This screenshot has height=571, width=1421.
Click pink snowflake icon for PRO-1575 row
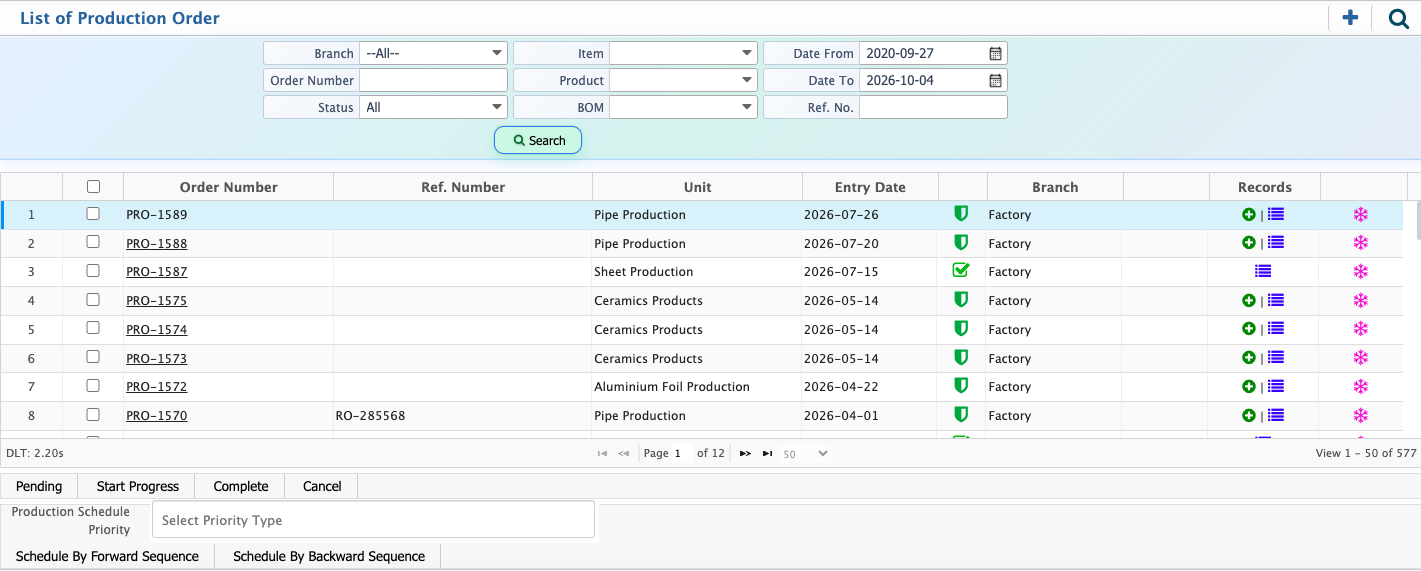pyautogui.click(x=1360, y=300)
